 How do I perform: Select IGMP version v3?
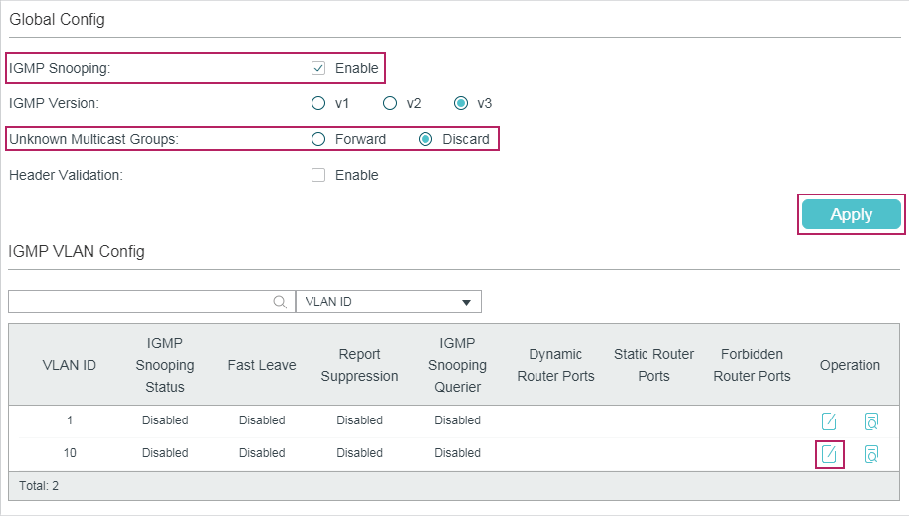click(x=461, y=103)
